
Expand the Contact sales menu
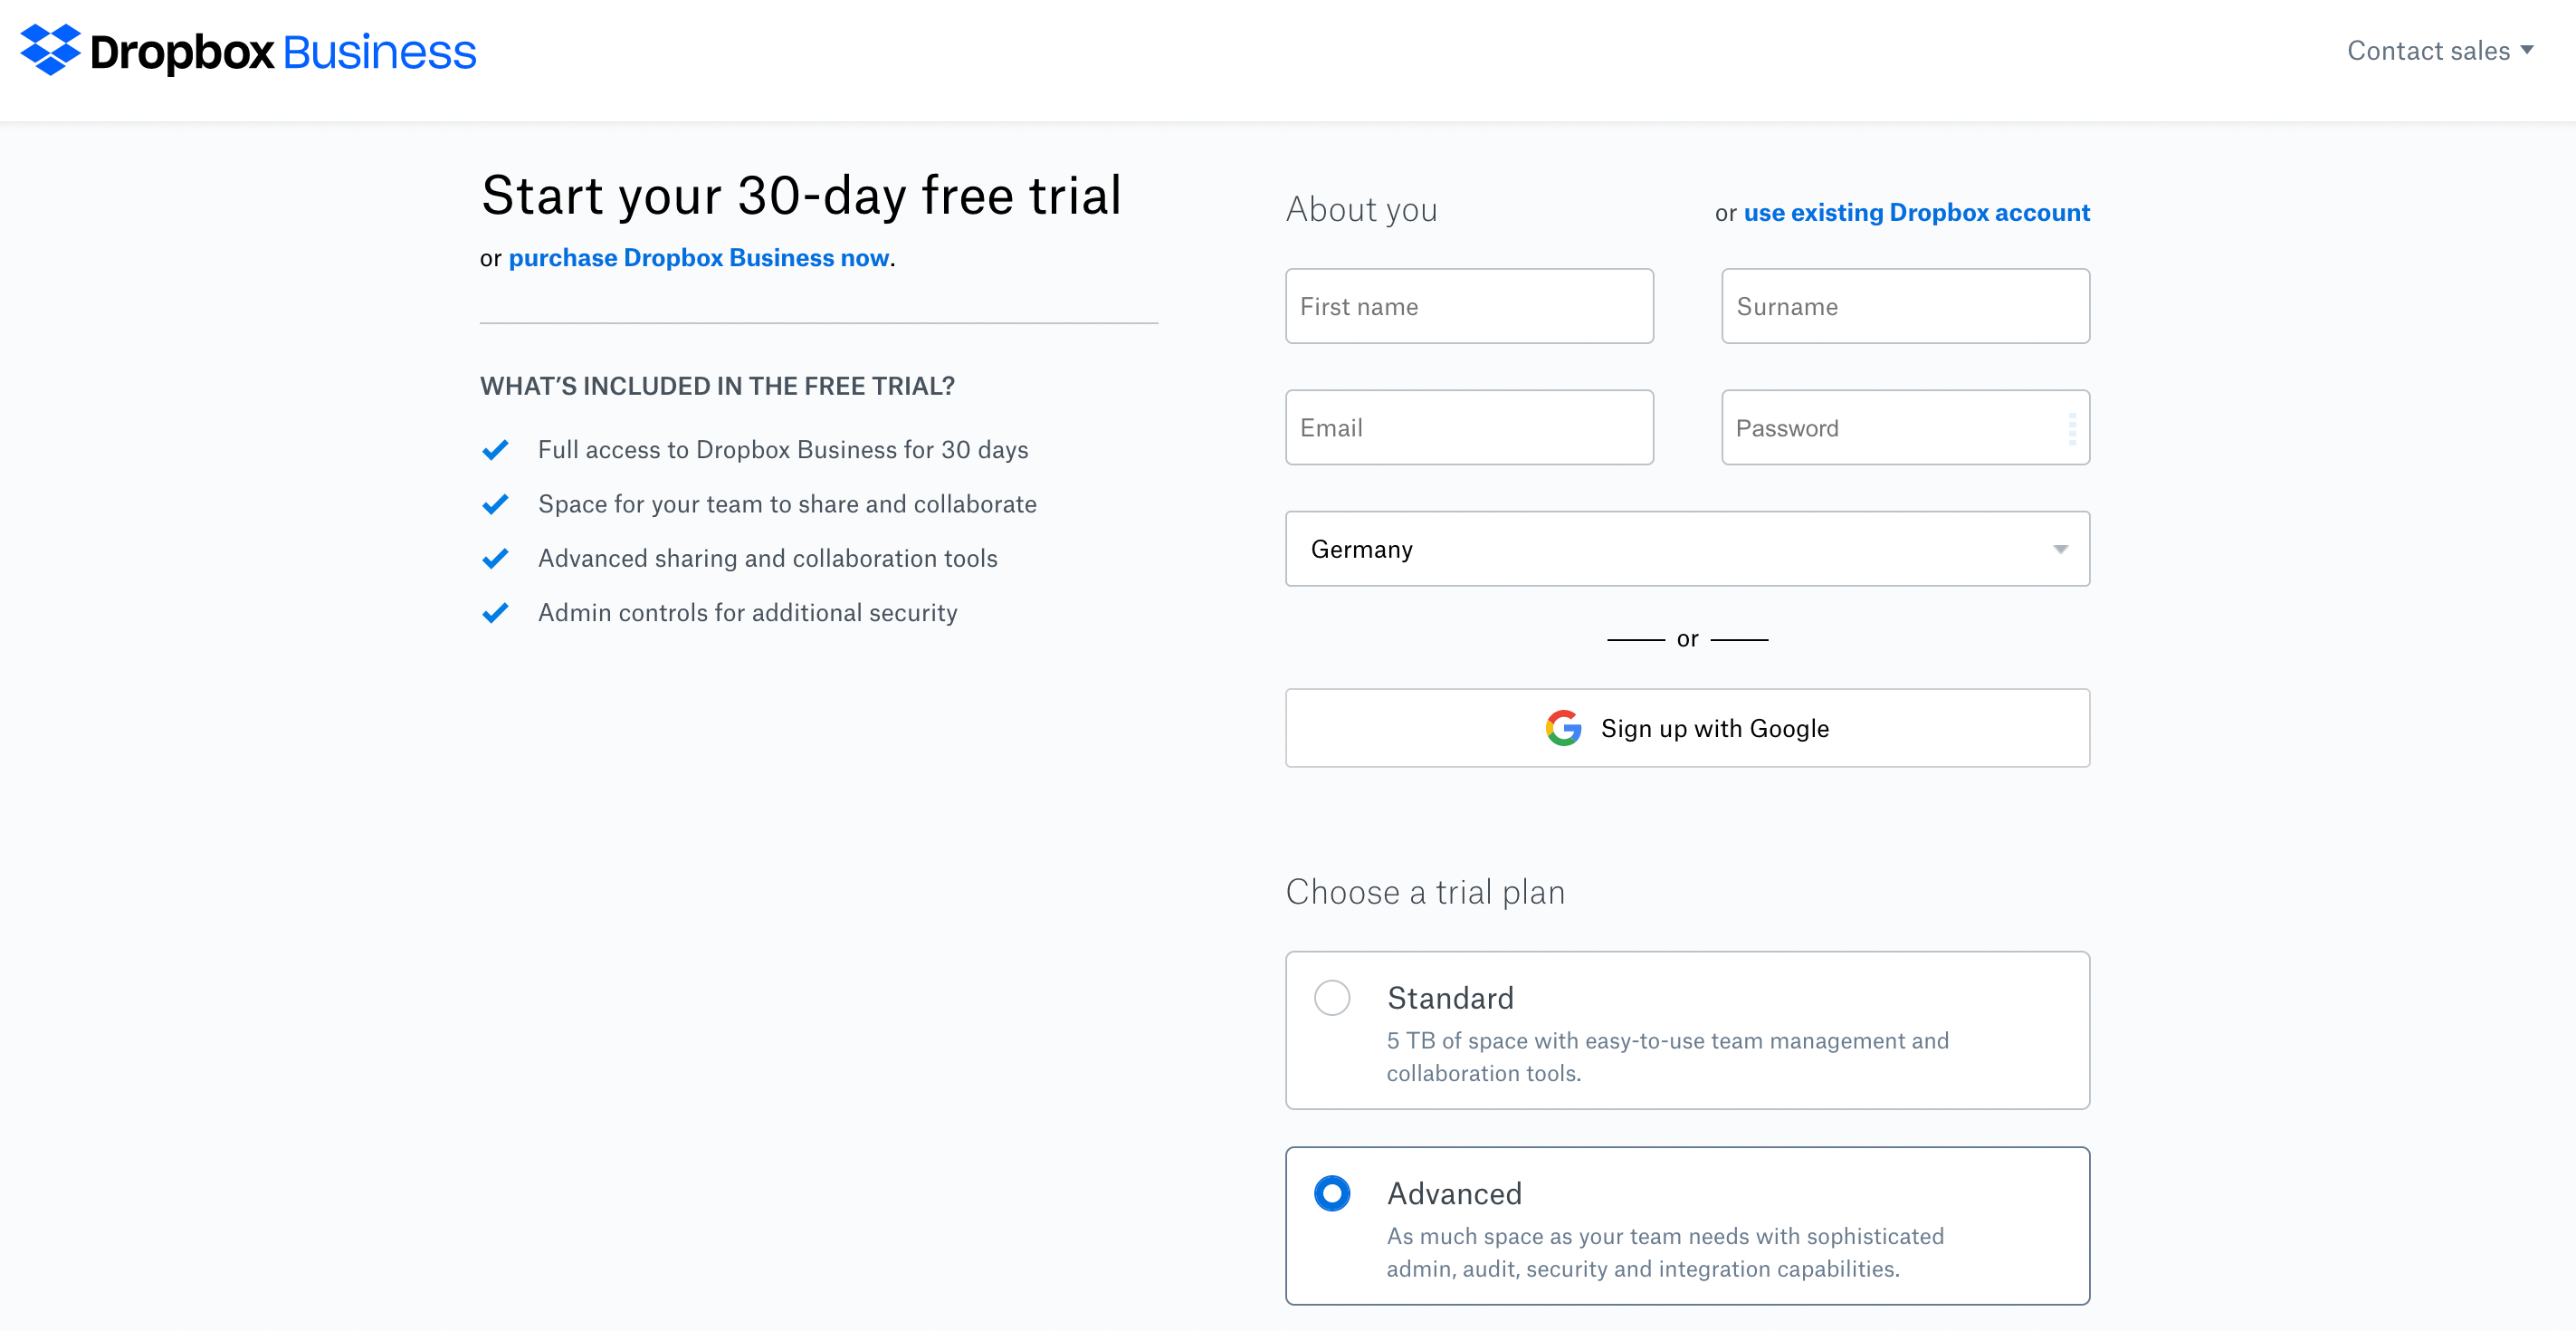coord(2438,50)
